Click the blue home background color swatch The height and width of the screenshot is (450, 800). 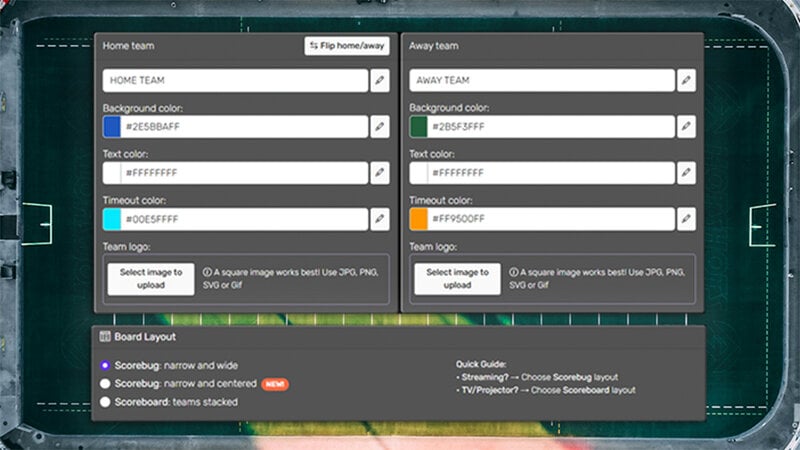click(x=112, y=127)
